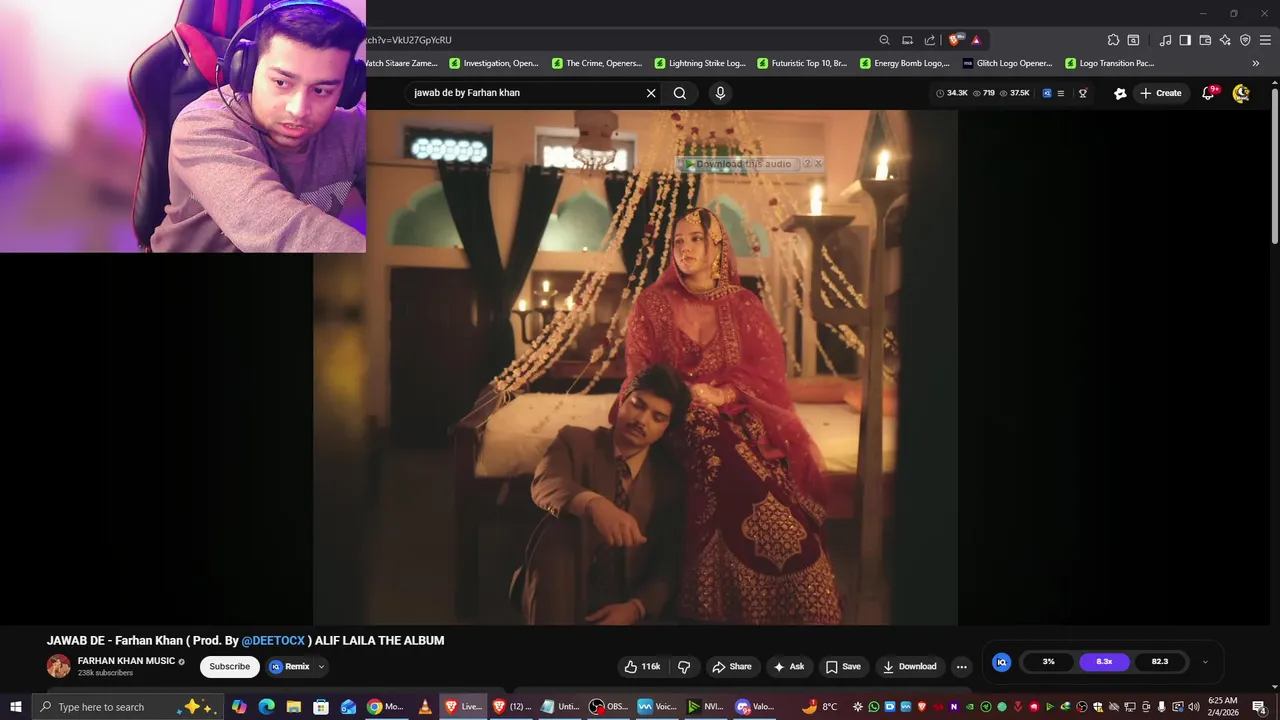Open the Brave VPN shield icon

1245,40
